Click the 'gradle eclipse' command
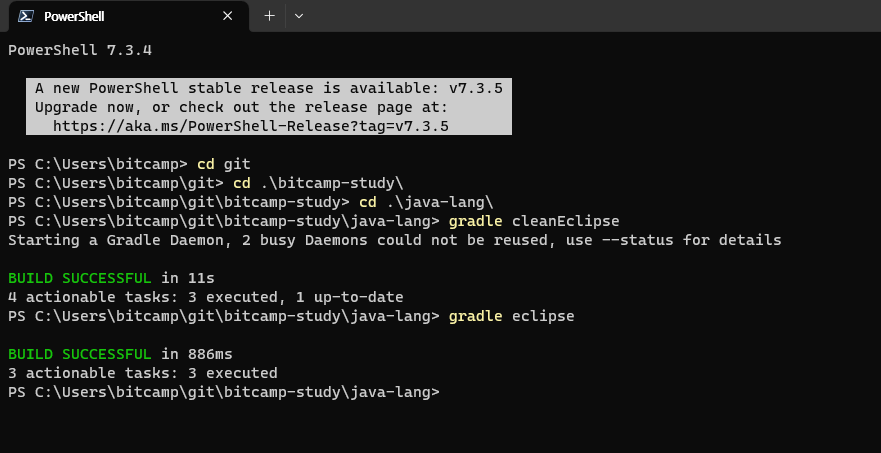881x453 pixels. pos(511,316)
